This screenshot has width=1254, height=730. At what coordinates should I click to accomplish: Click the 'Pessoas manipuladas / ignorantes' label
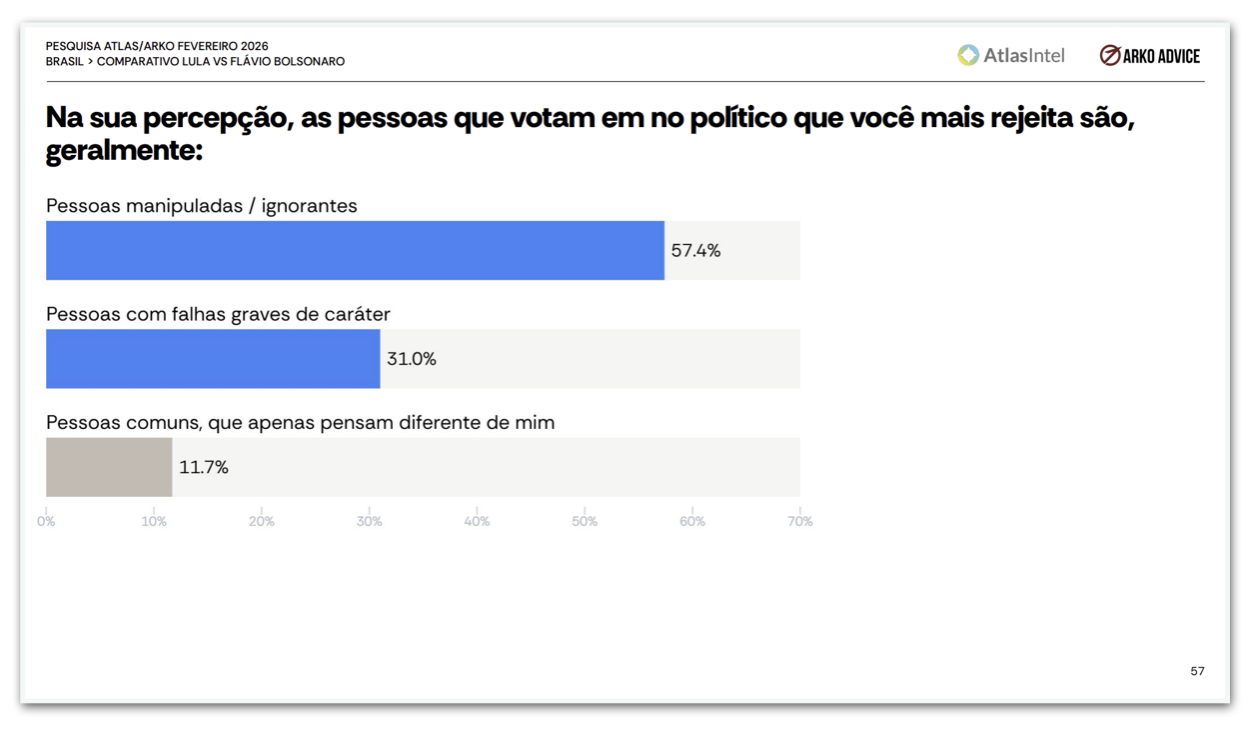[x=202, y=206]
